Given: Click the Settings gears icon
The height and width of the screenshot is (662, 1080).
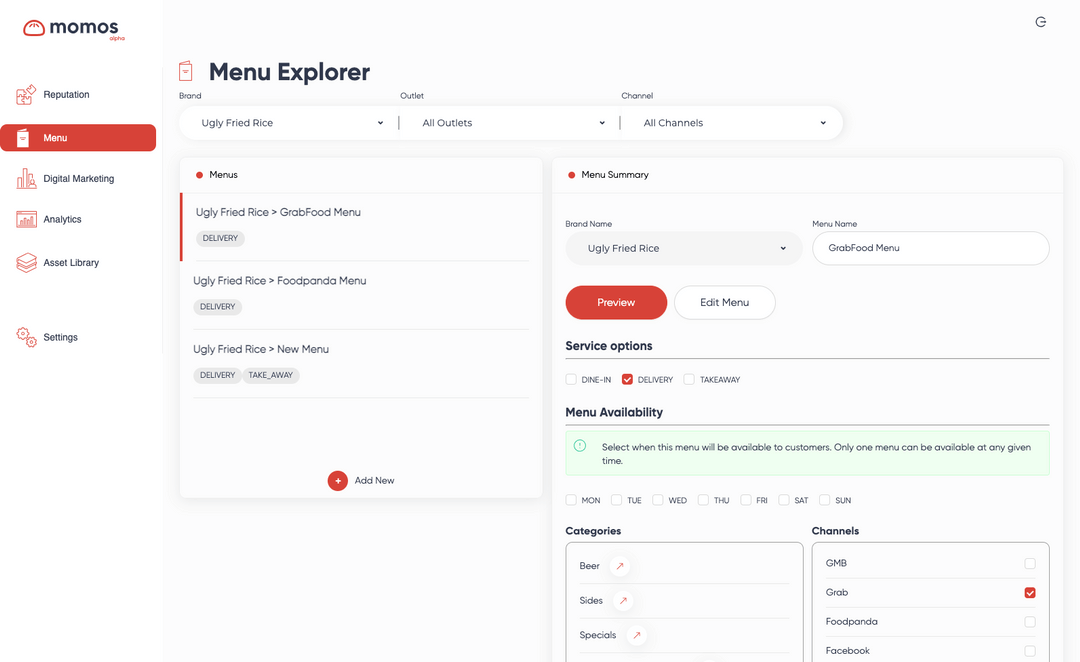Looking at the screenshot, I should pyautogui.click(x=26, y=337).
